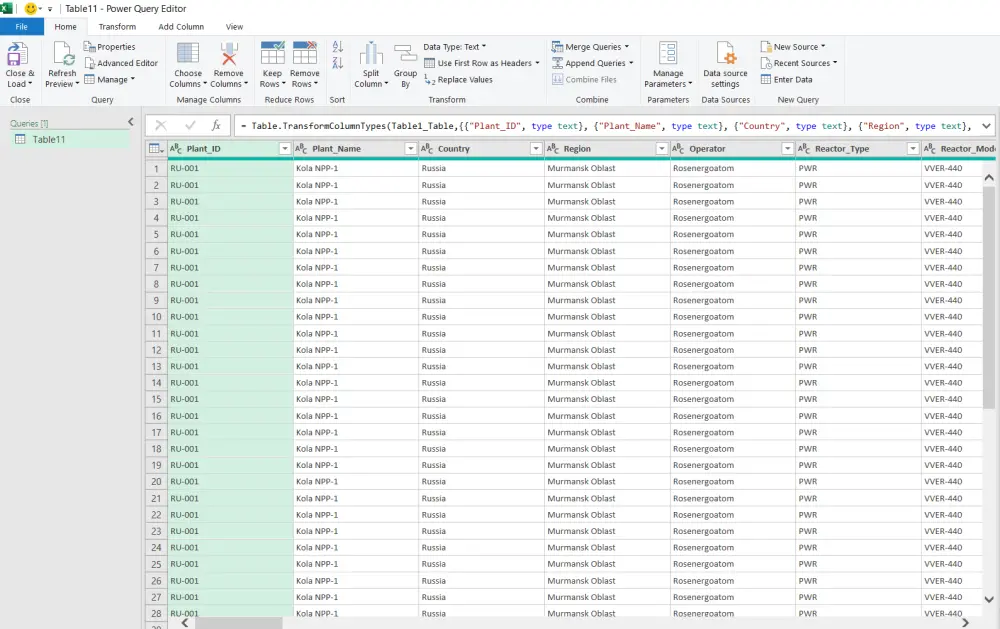Click VVER-440 cell in row 15
Viewport: 1000px width, 629px height.
pyautogui.click(x=952, y=399)
